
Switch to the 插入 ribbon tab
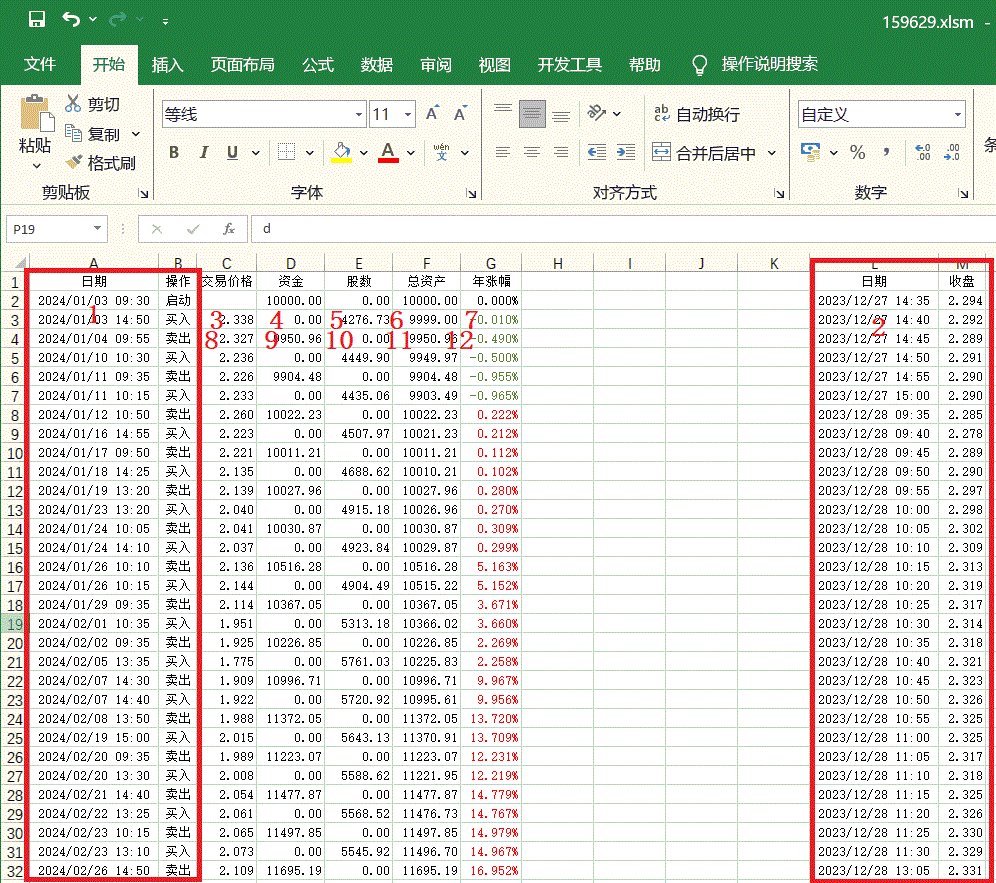[x=167, y=65]
